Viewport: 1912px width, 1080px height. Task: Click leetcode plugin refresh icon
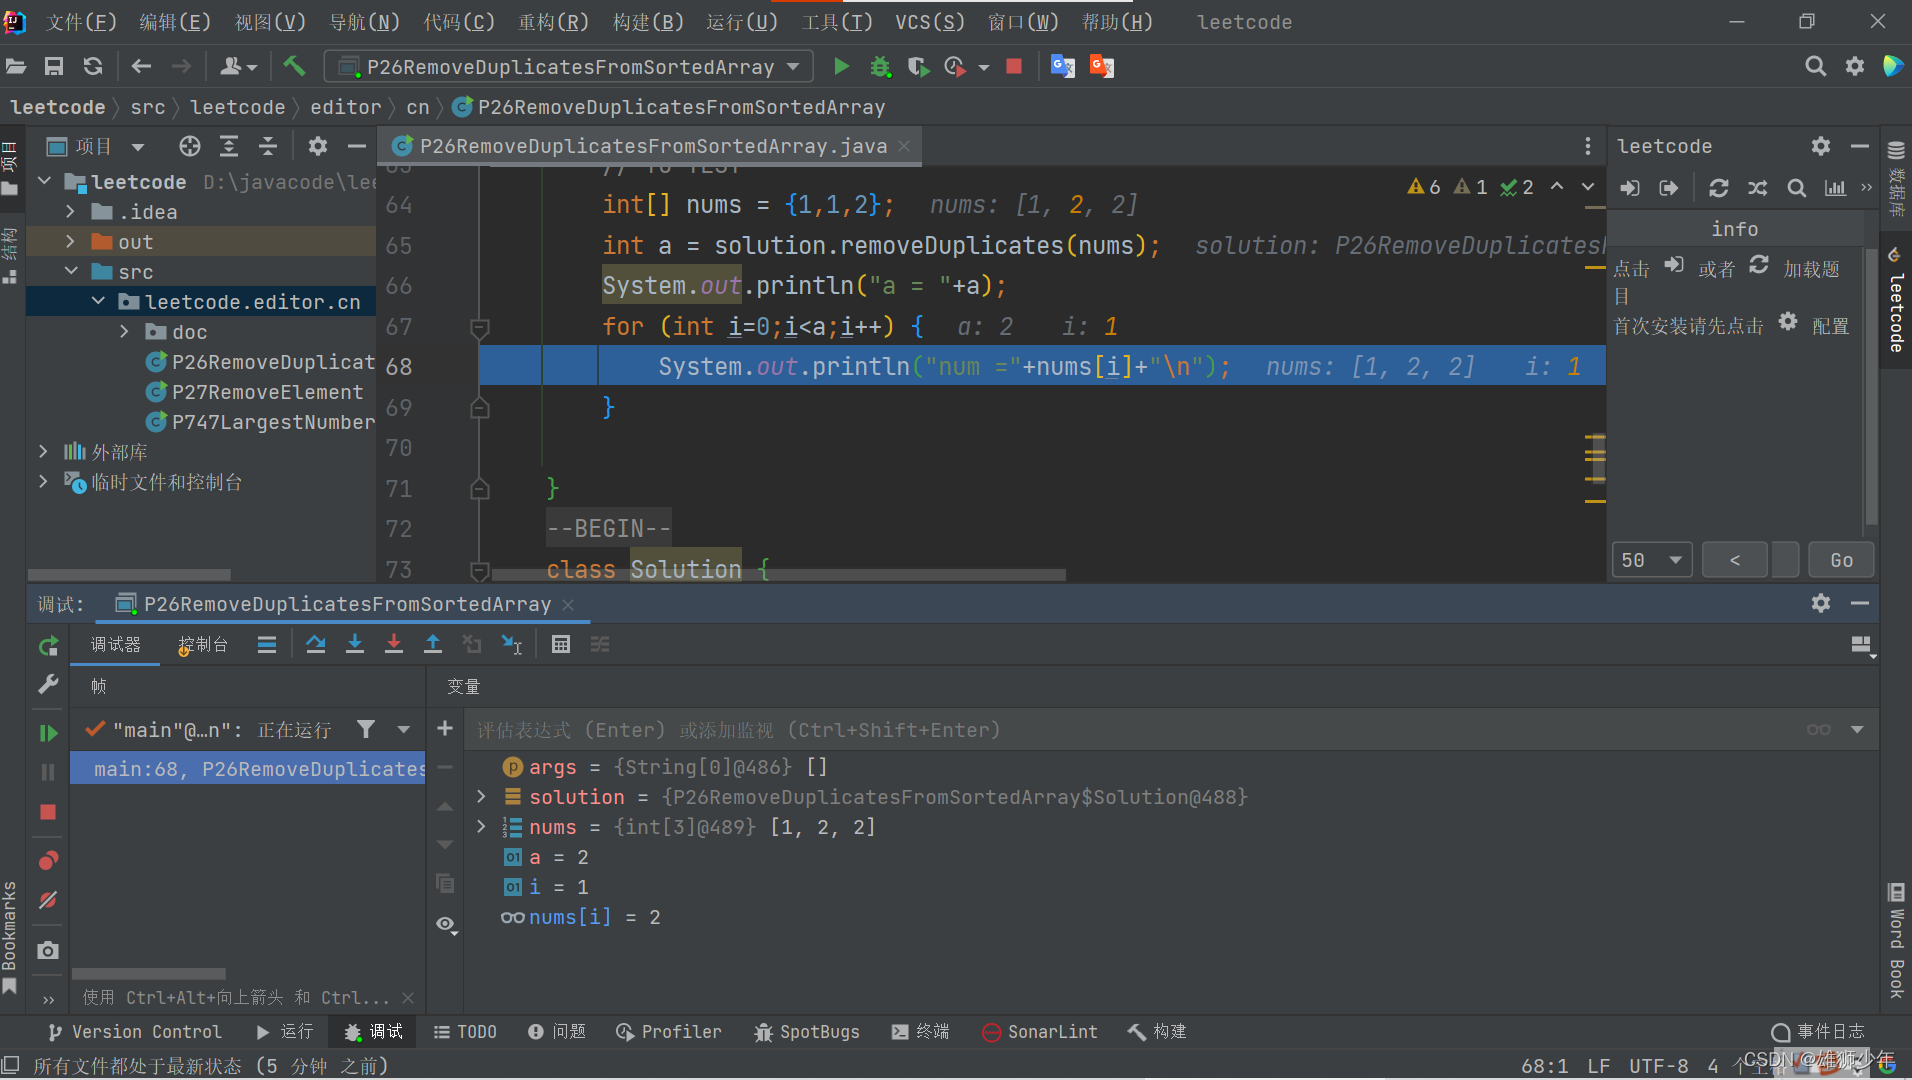[1719, 188]
